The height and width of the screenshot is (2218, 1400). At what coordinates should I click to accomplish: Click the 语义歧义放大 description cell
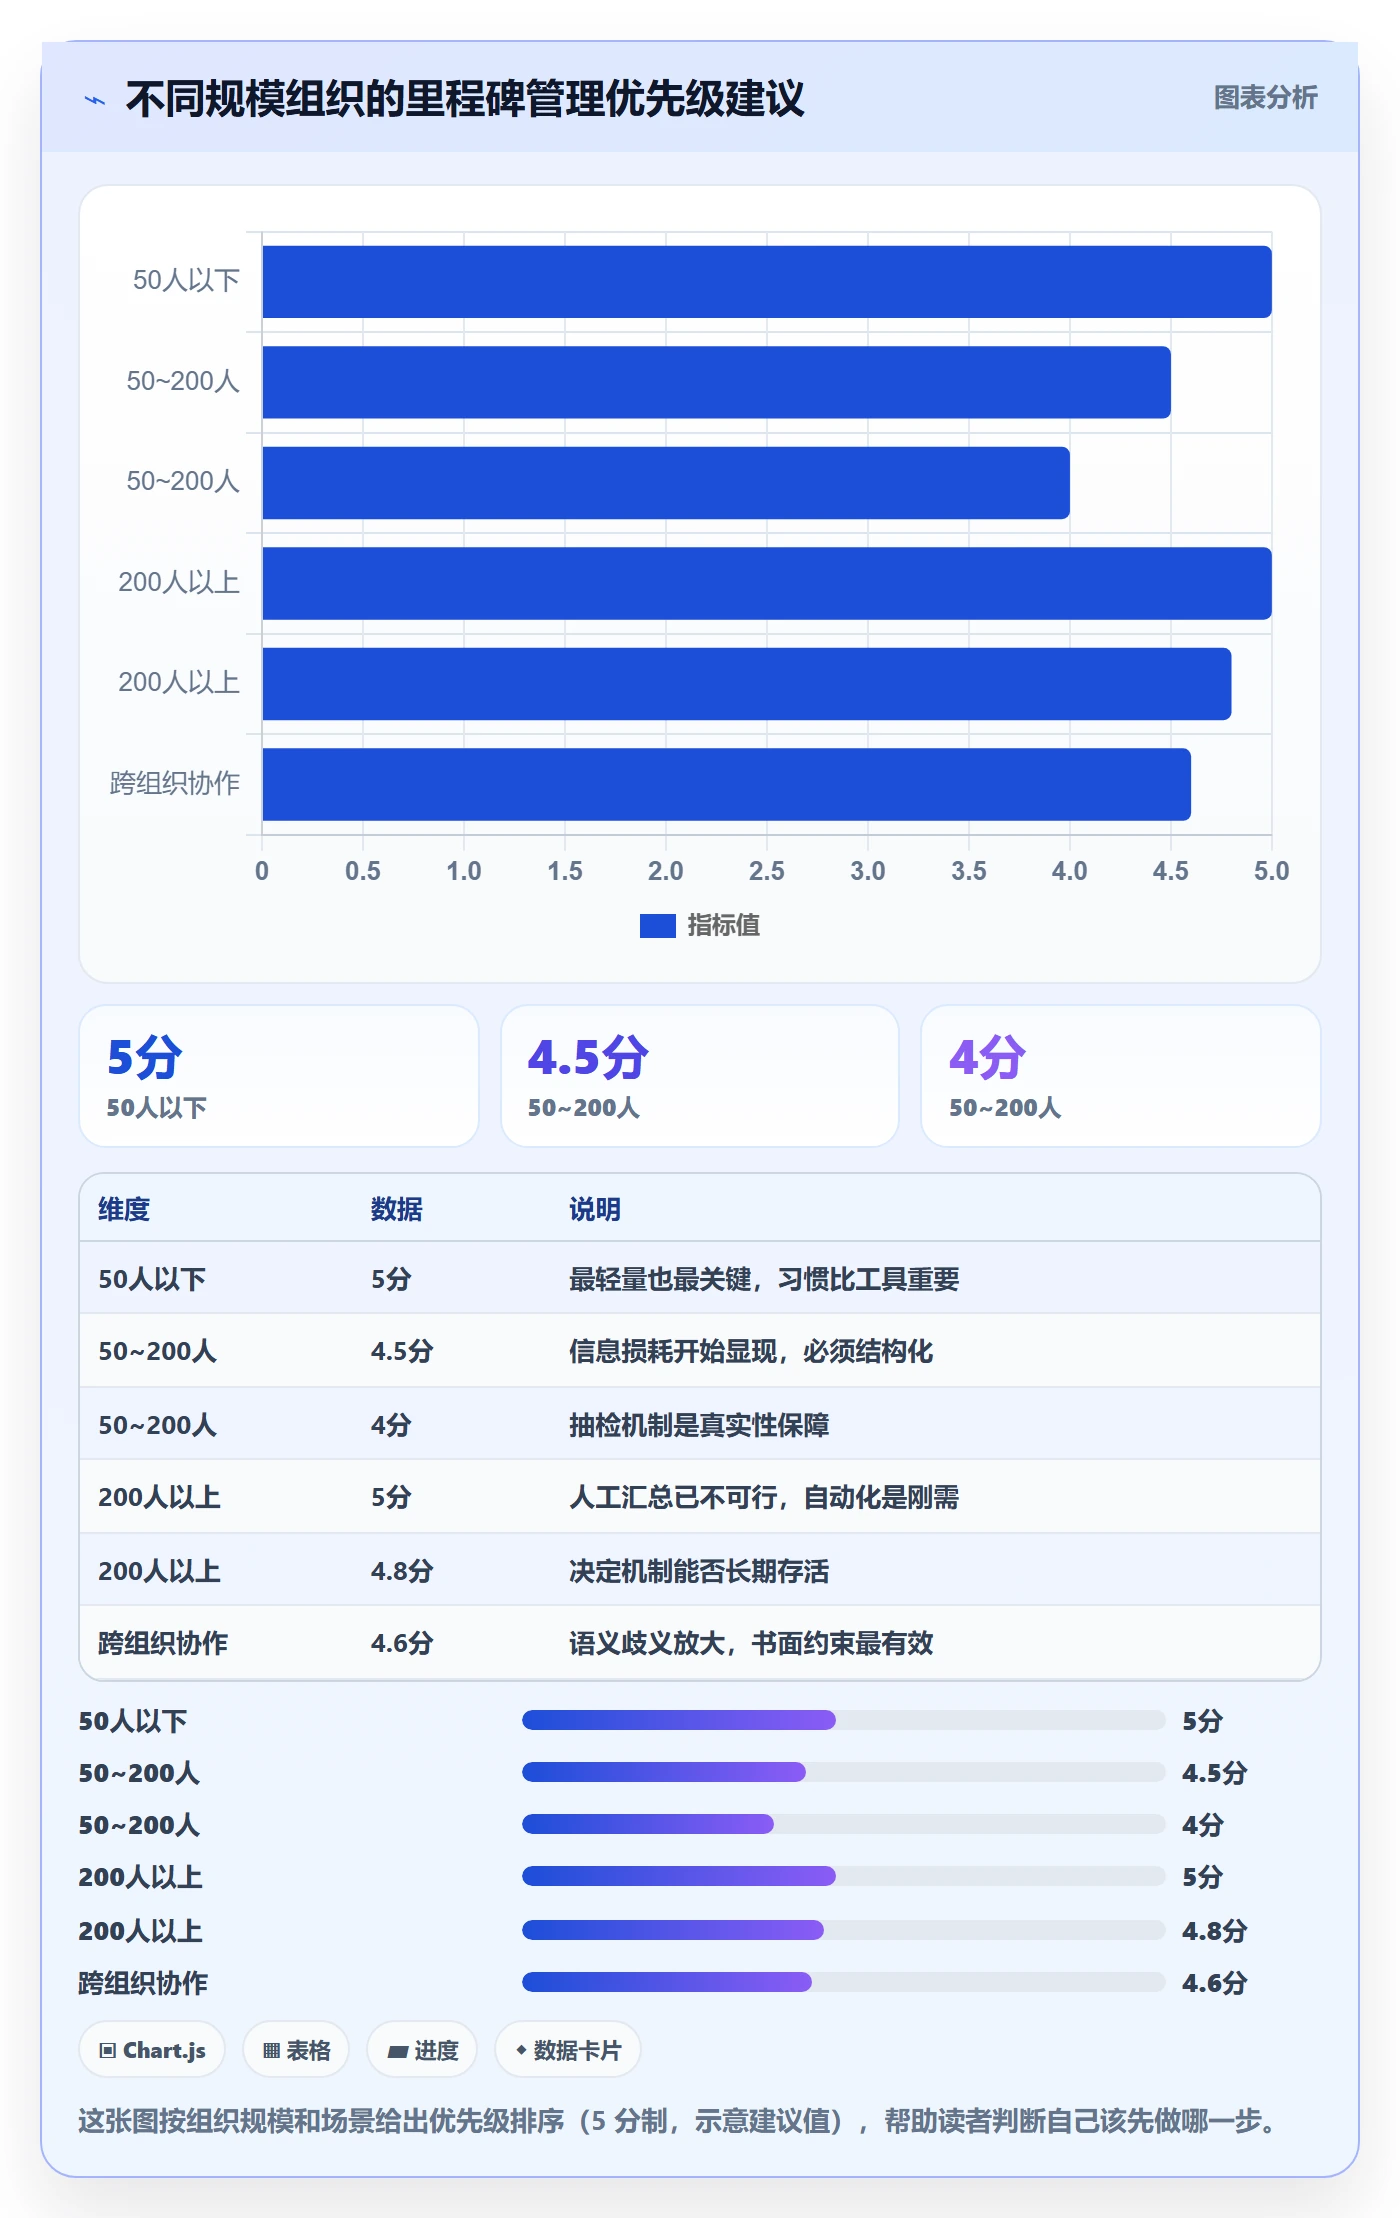pyautogui.click(x=751, y=1643)
